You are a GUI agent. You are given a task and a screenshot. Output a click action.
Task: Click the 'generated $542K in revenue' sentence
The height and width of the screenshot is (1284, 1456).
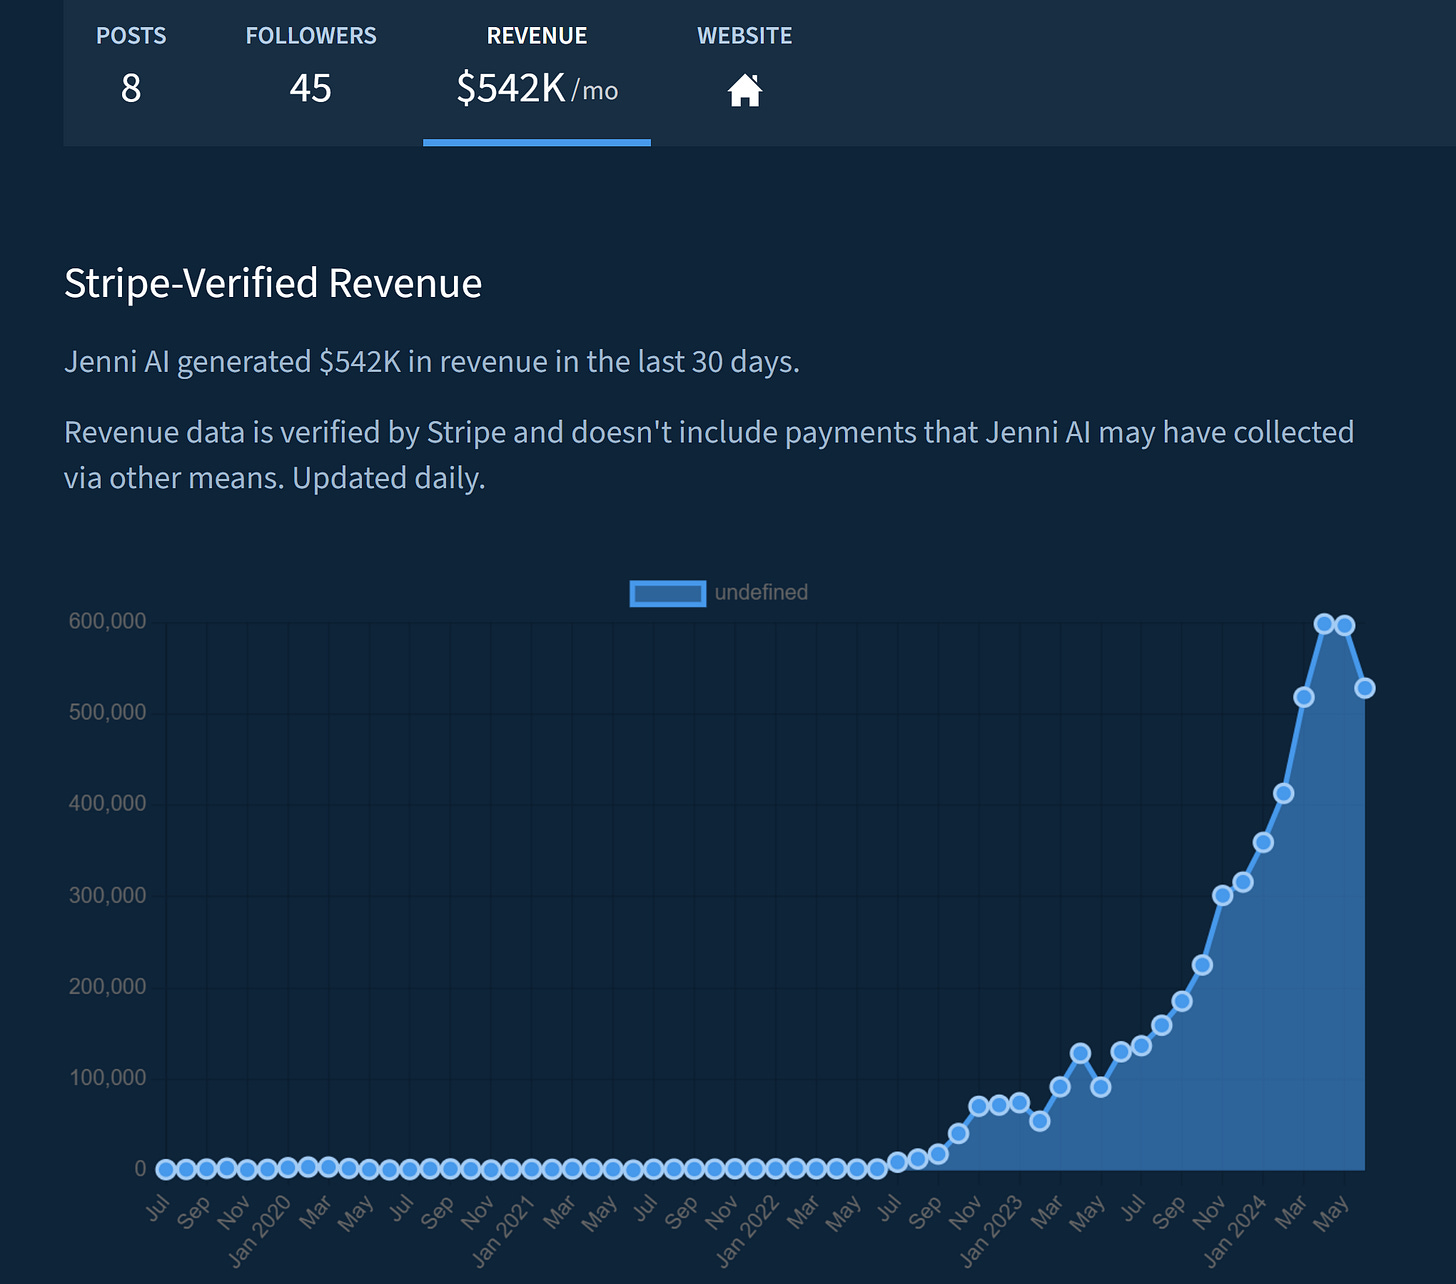point(432,361)
